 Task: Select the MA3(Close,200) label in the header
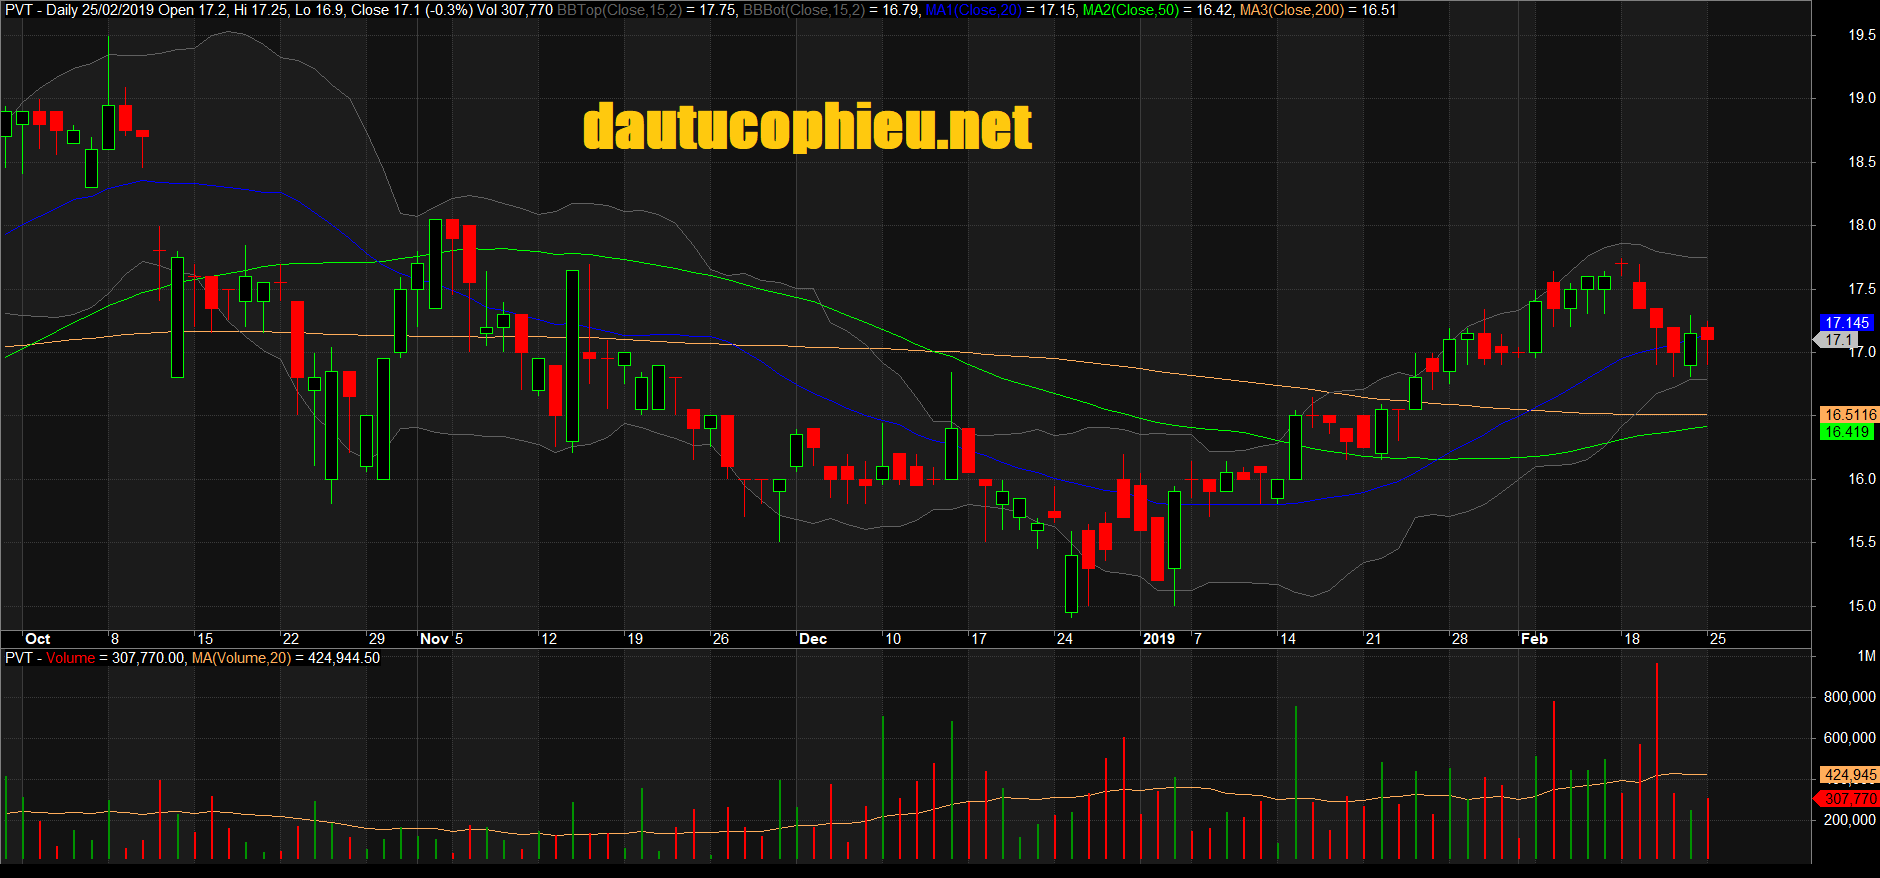(1292, 10)
